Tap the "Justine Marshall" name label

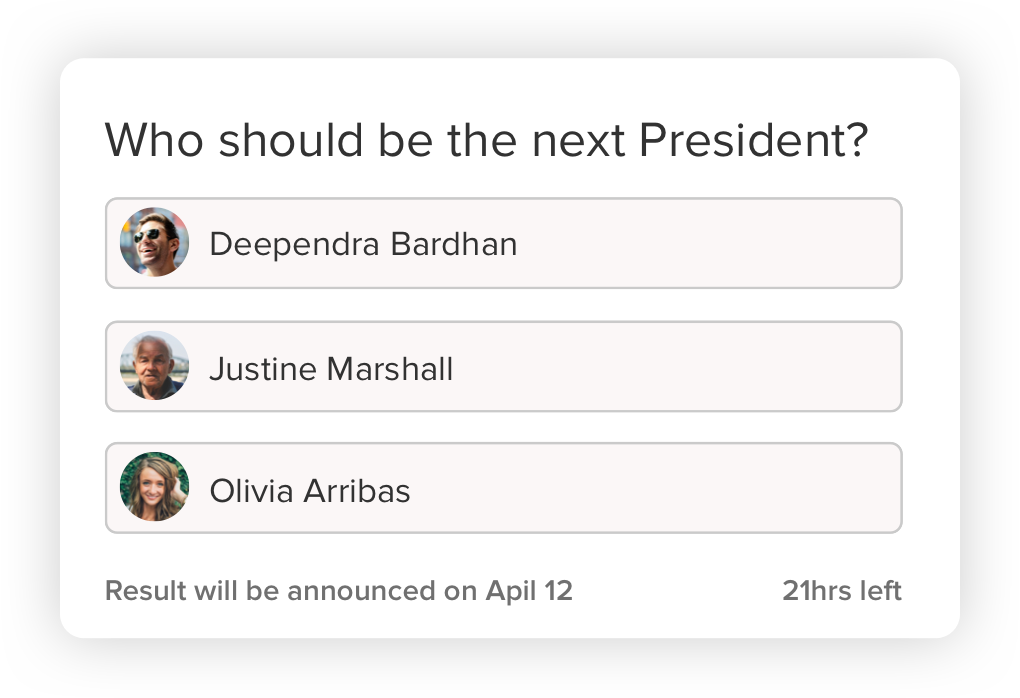click(x=331, y=369)
